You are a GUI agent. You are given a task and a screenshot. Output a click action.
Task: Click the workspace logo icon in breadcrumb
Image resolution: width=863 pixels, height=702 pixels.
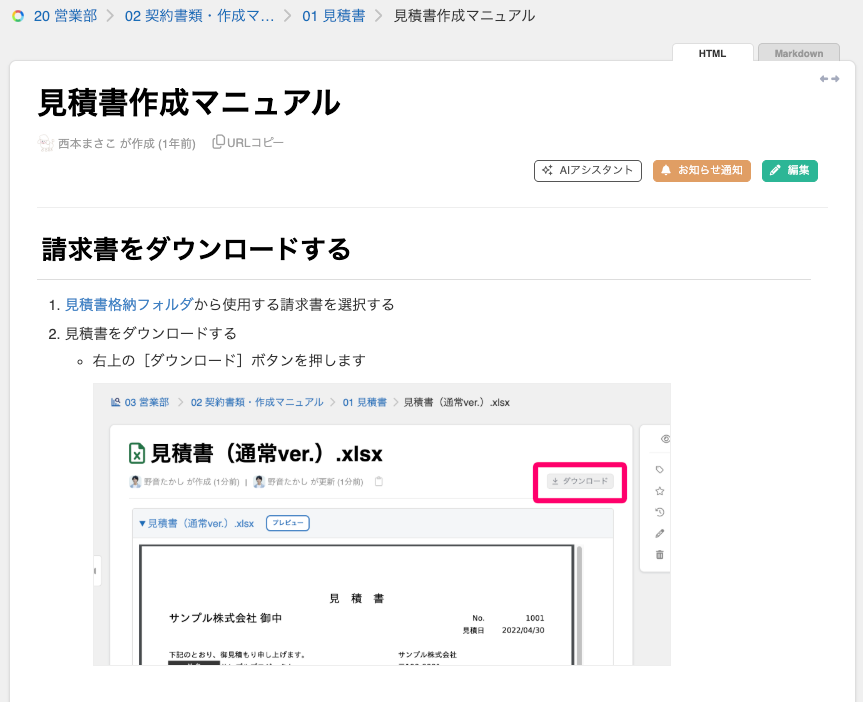pos(18,16)
